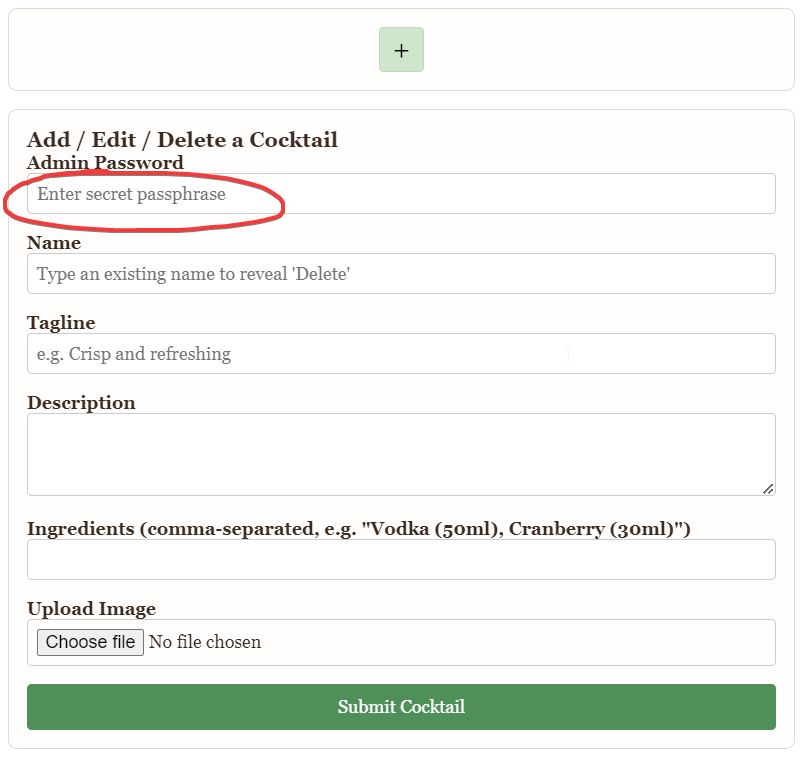Screen dimensions: 811x769
Task: Click the Description label
Action: (x=81, y=403)
